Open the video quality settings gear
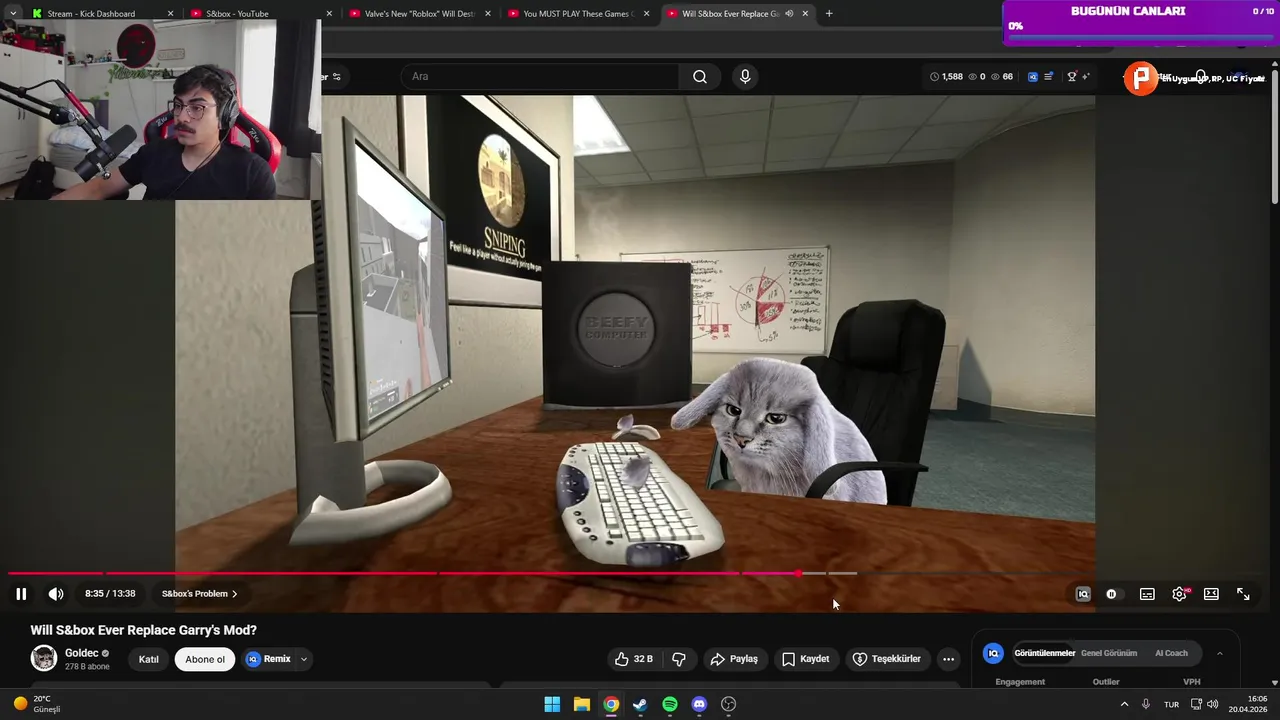 point(1180,594)
